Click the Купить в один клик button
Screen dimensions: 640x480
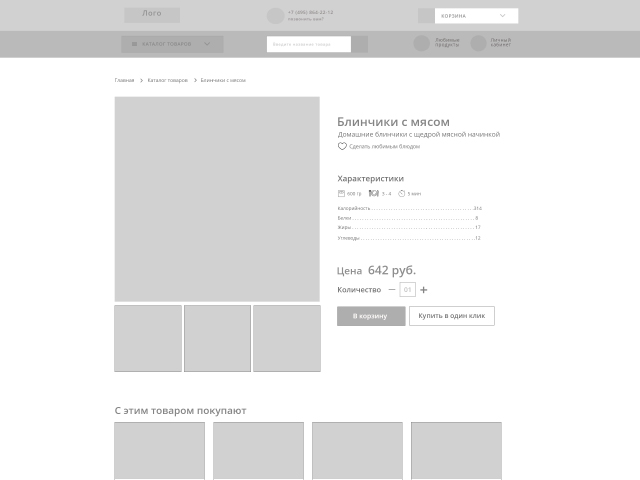pos(452,316)
